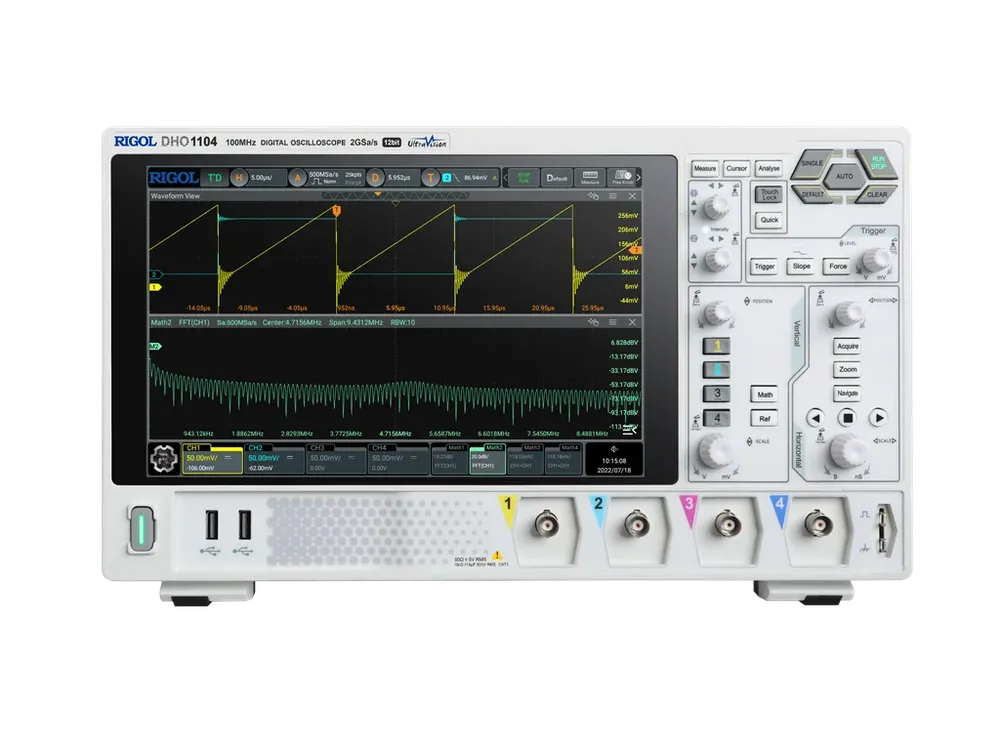The image size is (1000, 750).
Task: Select the Math1 label
Action: [x=450, y=459]
